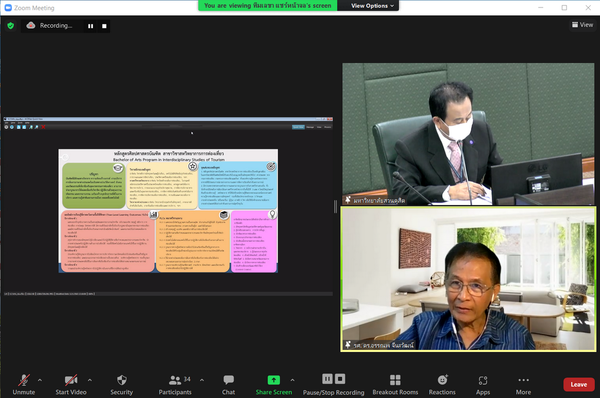Open the More options menu
The width and height of the screenshot is (600, 398).
point(523,384)
